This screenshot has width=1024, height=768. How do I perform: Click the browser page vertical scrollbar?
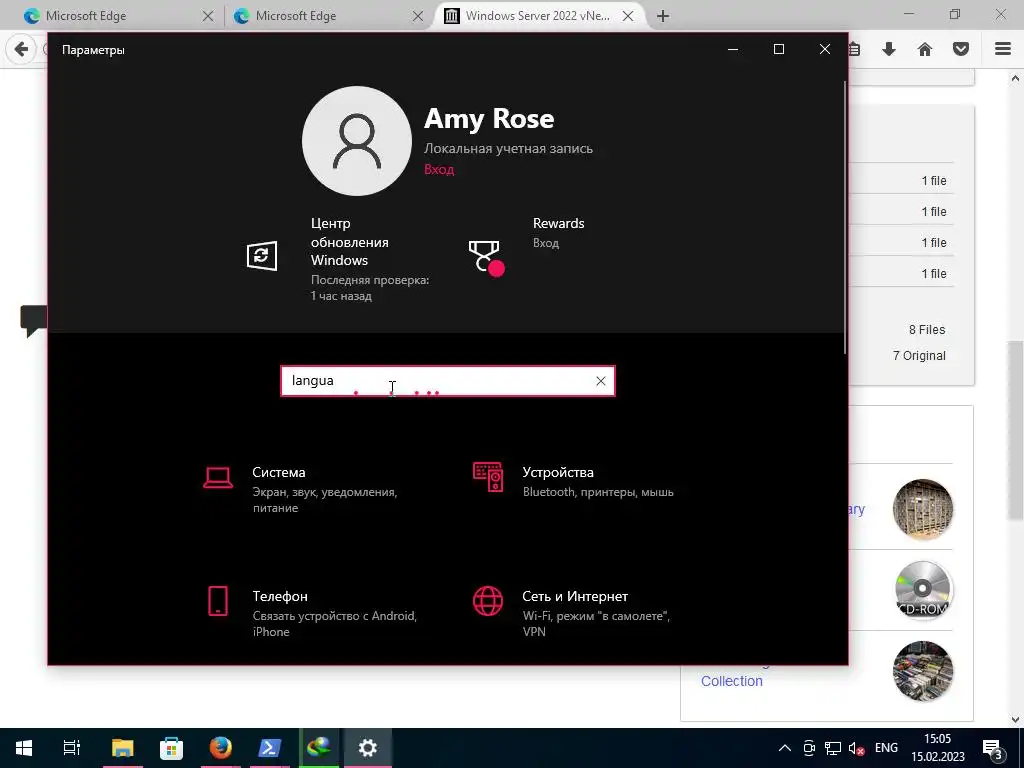1016,430
